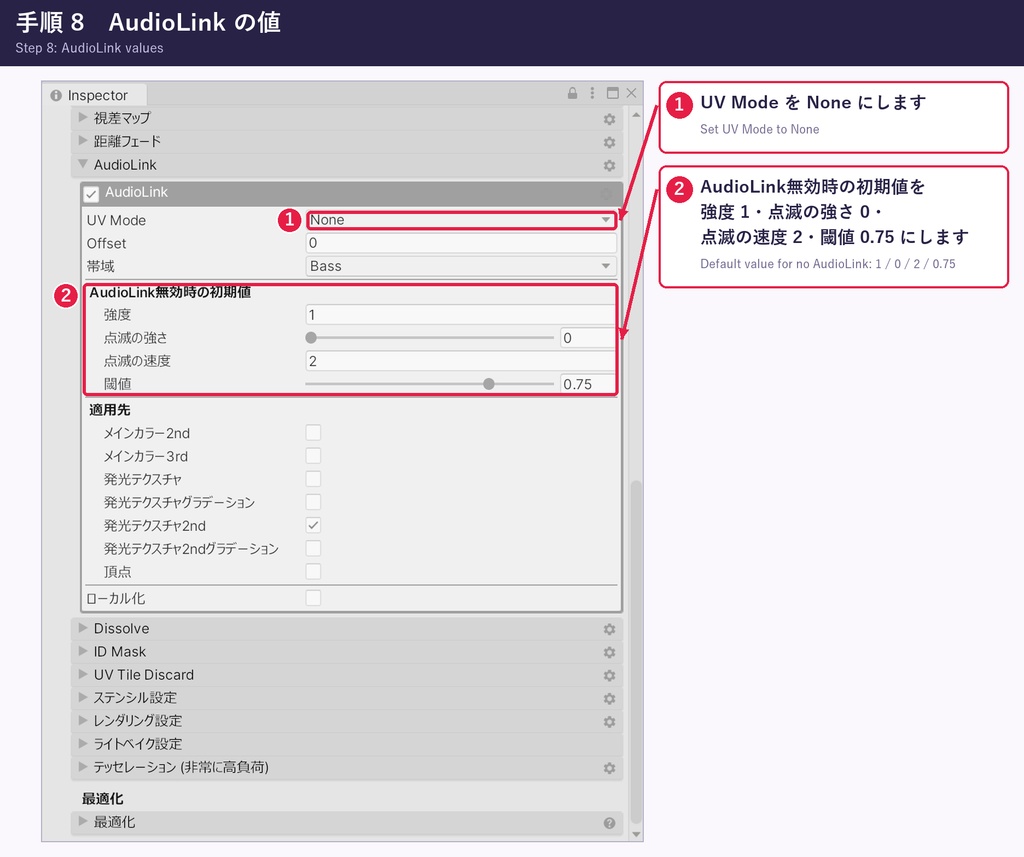This screenshot has width=1024, height=857.
Task: Click the 強度 value field
Action: (x=460, y=315)
